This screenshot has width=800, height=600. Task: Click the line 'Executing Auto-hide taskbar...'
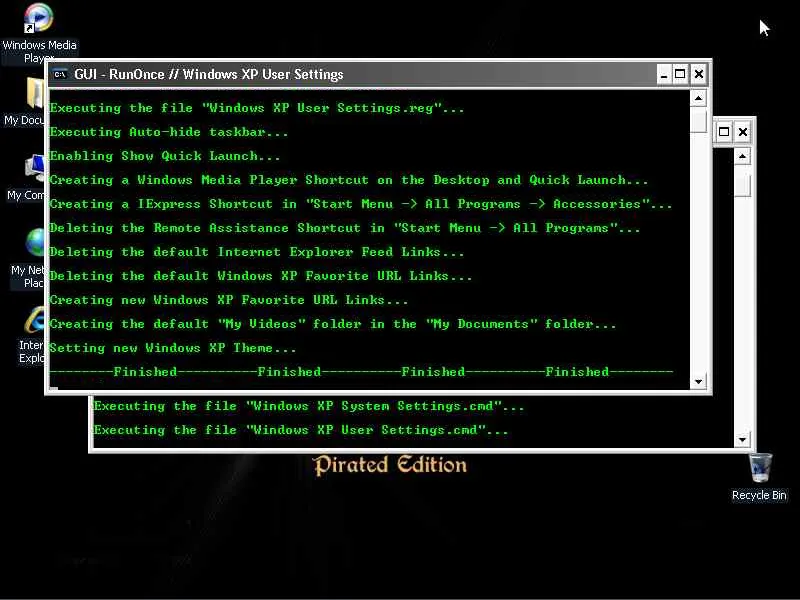pos(169,132)
